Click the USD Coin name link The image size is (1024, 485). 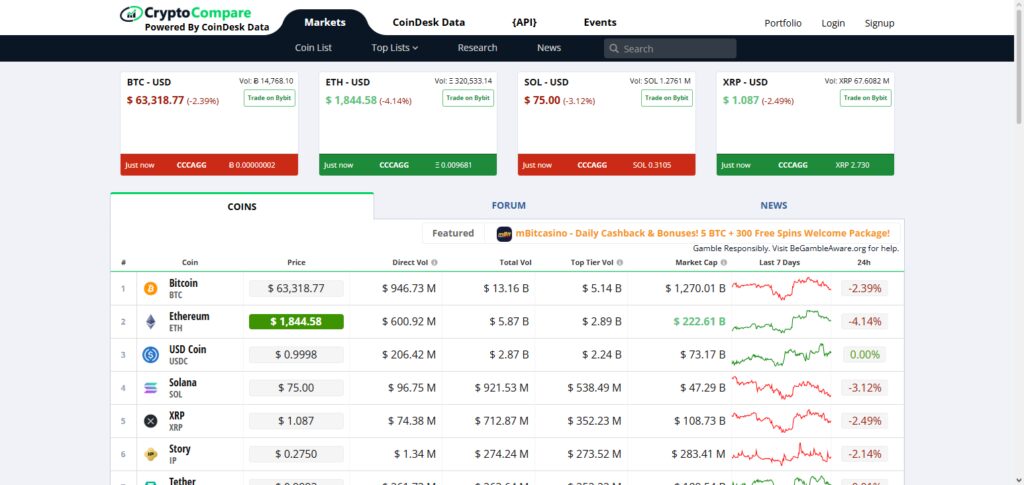(x=187, y=350)
